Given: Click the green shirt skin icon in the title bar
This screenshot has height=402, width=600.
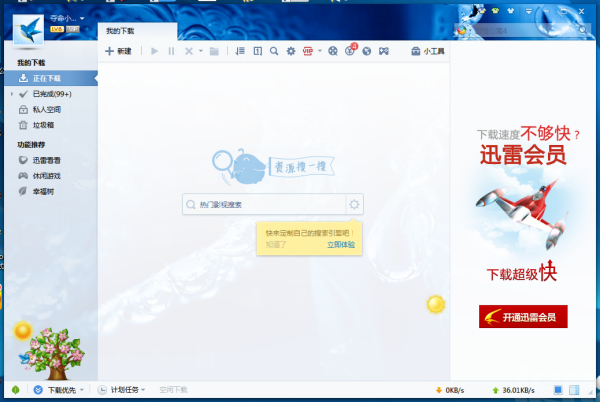Looking at the screenshot, I should (x=496, y=11).
